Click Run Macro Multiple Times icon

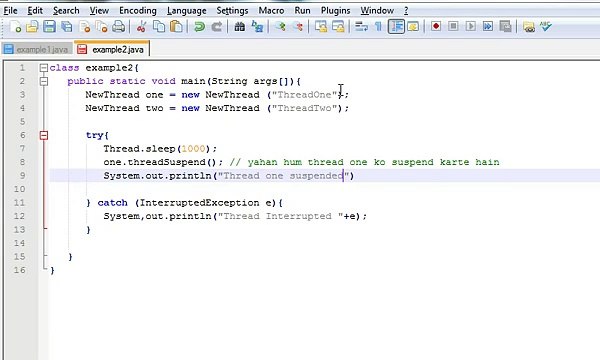pos(488,26)
